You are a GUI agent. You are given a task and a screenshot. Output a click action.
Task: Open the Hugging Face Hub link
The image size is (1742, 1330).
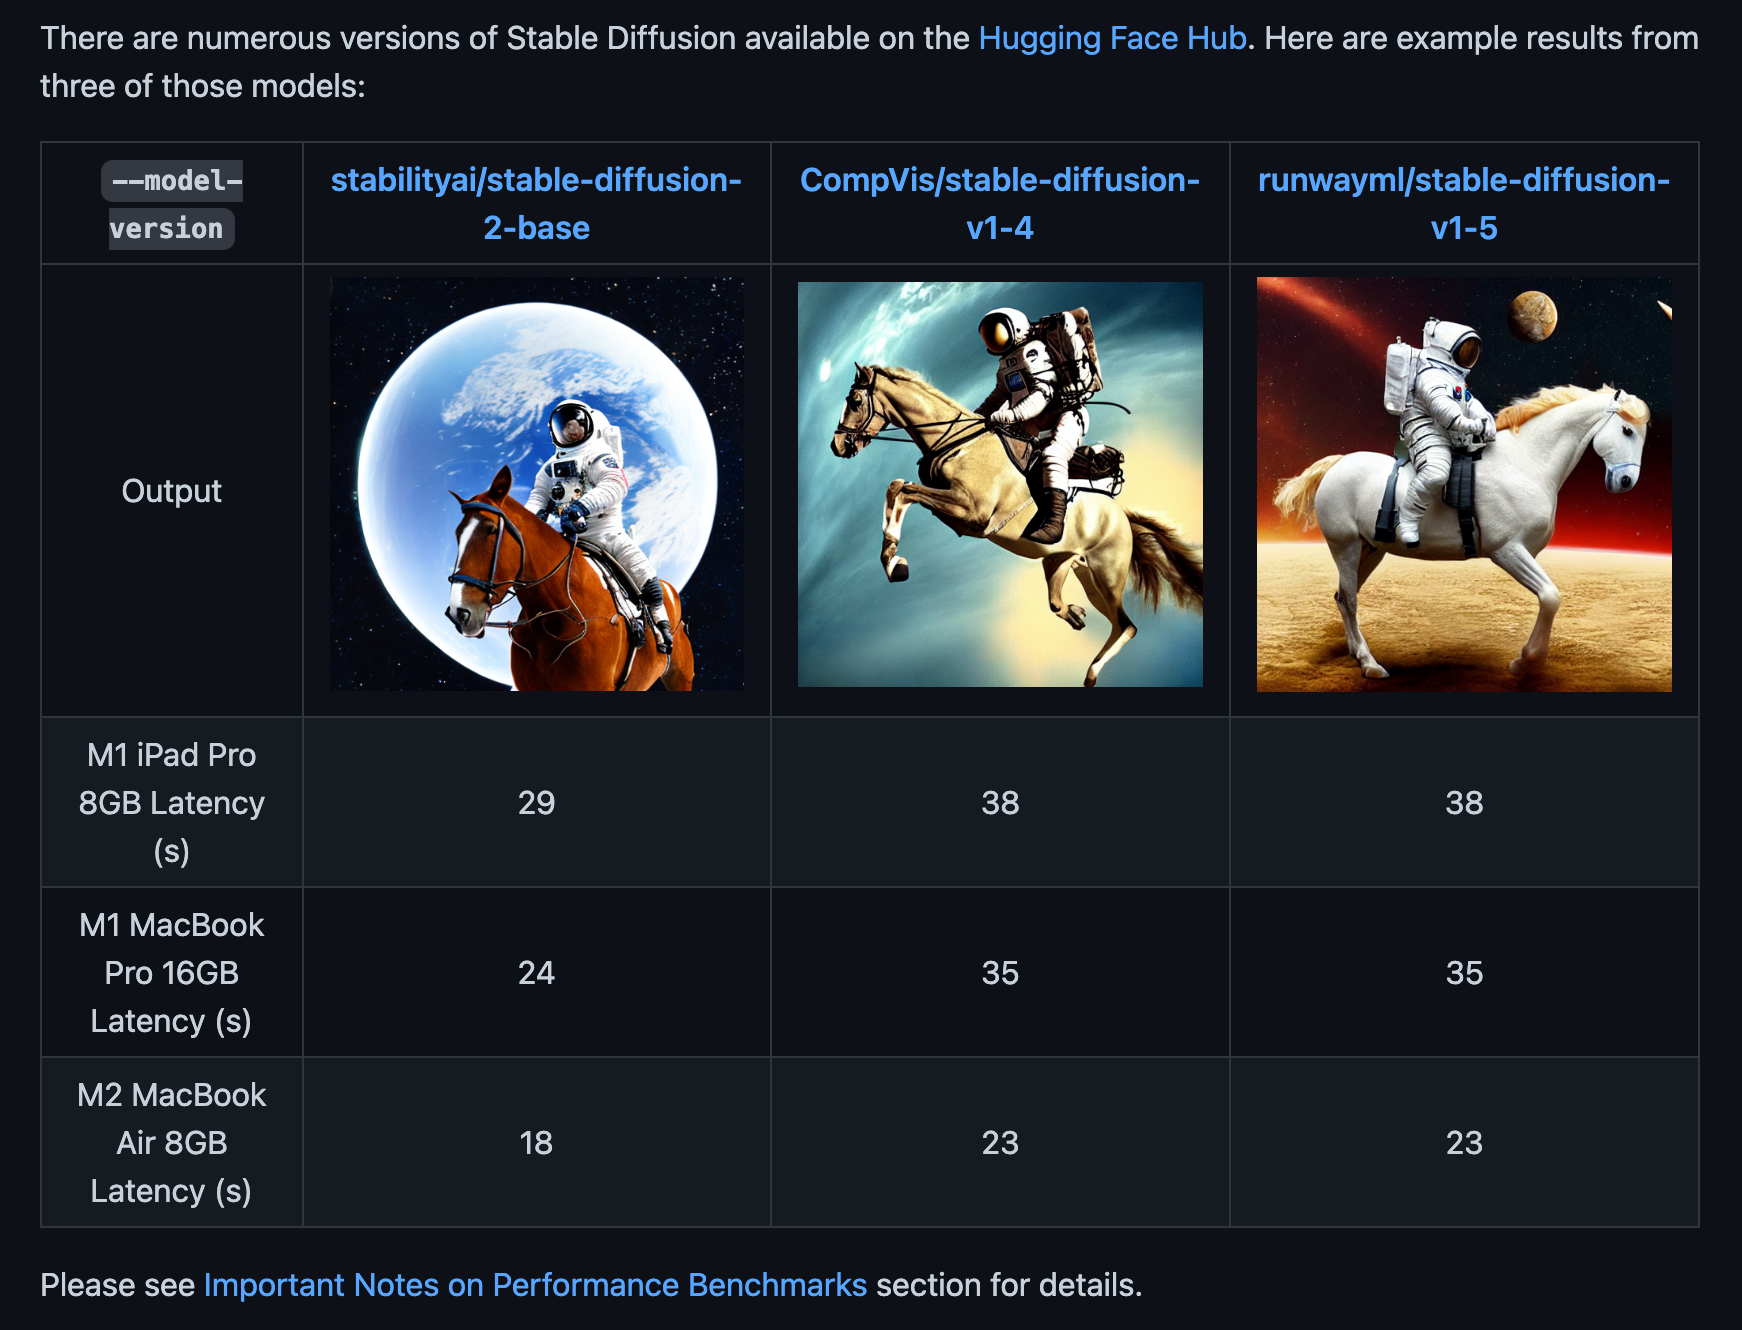click(1112, 38)
